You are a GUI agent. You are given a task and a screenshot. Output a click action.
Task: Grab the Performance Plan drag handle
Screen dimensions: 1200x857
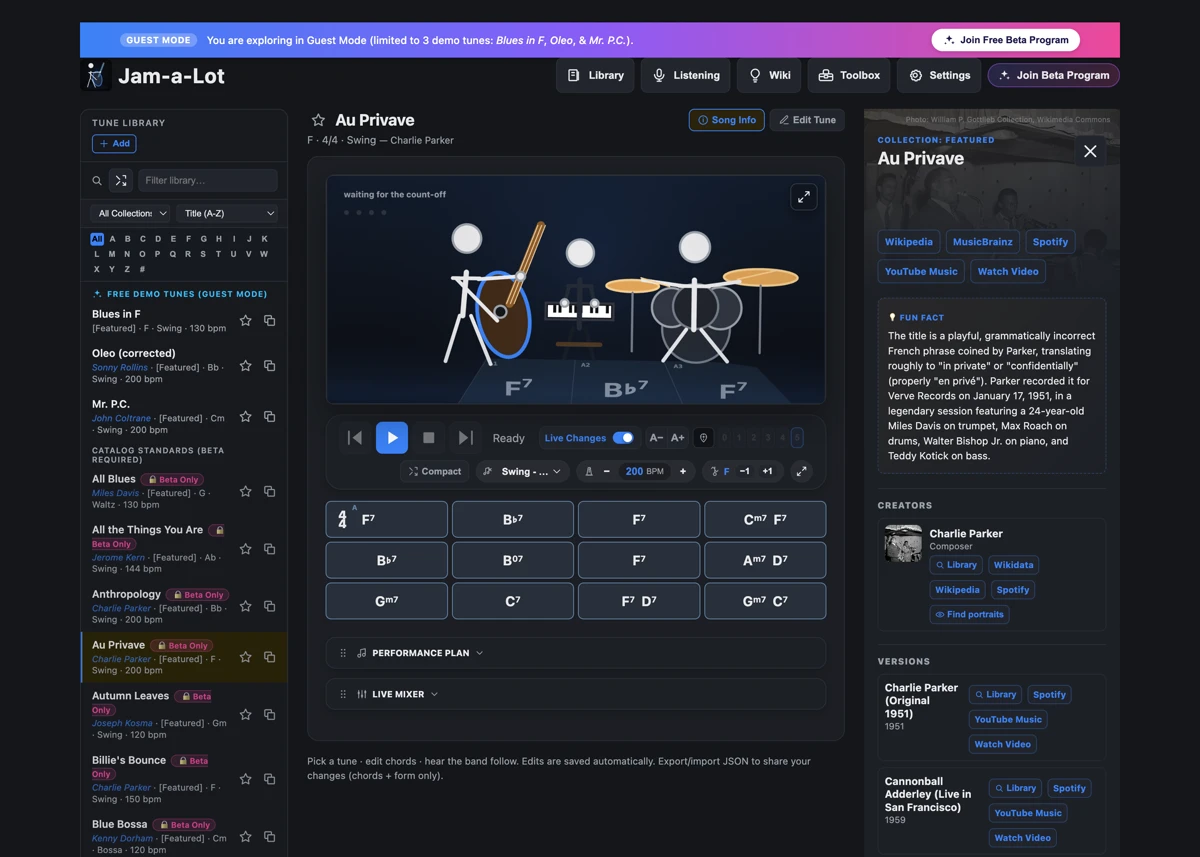pyautogui.click(x=343, y=653)
